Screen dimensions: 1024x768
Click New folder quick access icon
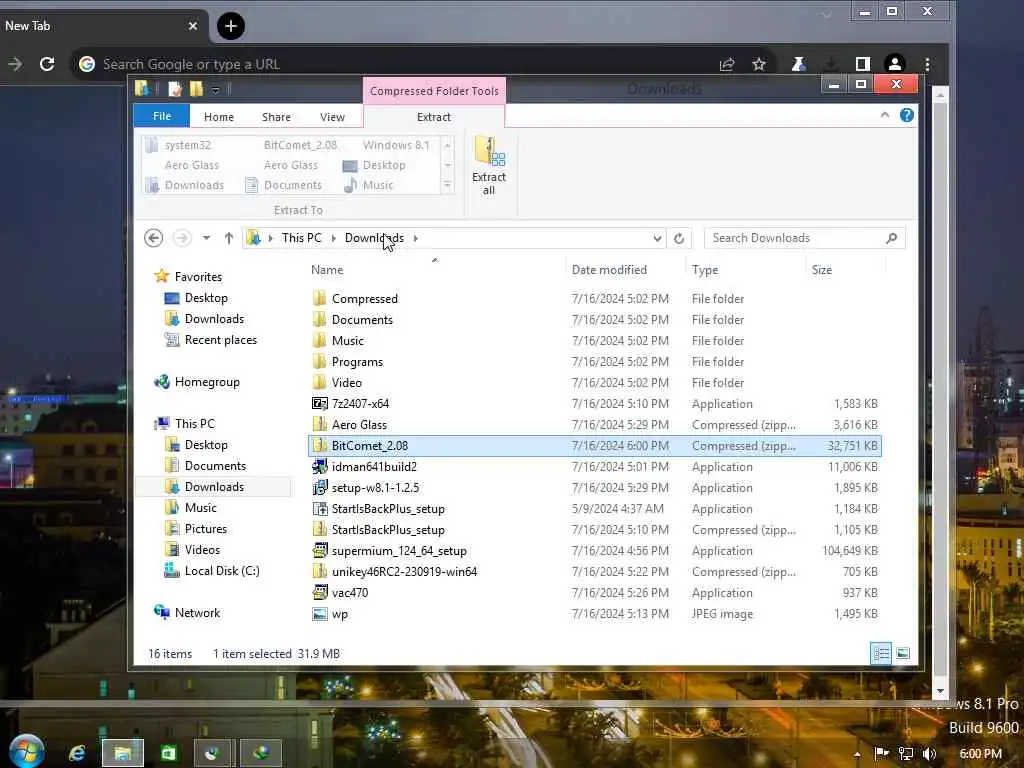(196, 88)
